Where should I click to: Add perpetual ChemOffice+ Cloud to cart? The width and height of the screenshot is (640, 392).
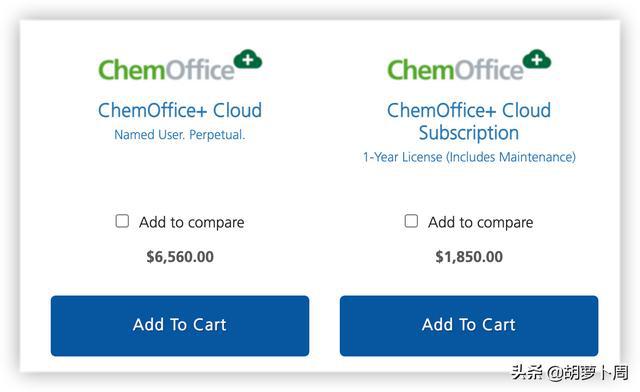tap(180, 326)
